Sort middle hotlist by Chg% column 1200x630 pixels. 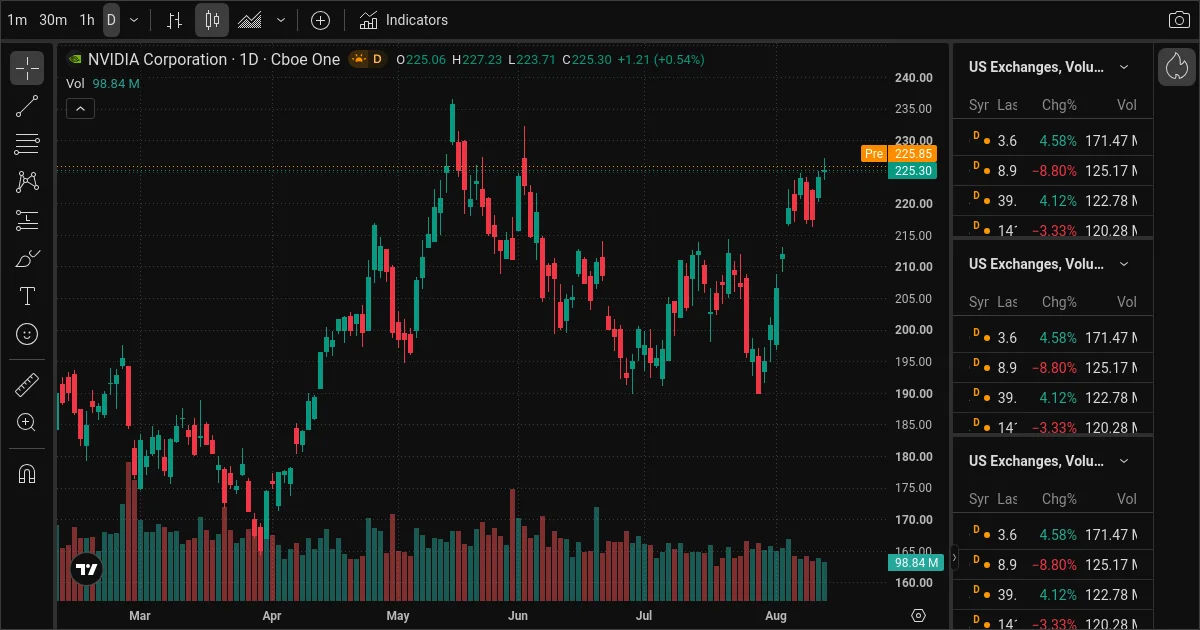tap(1059, 302)
